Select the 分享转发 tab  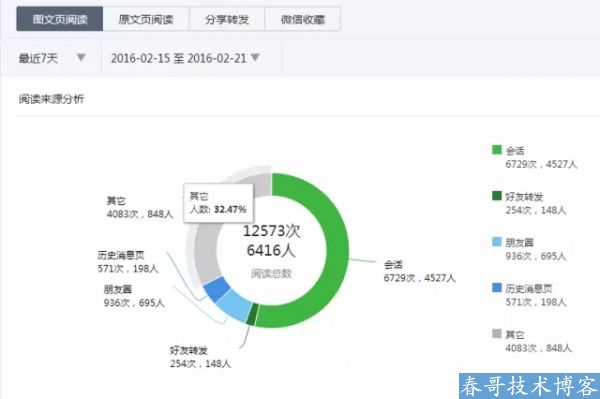coord(227,19)
